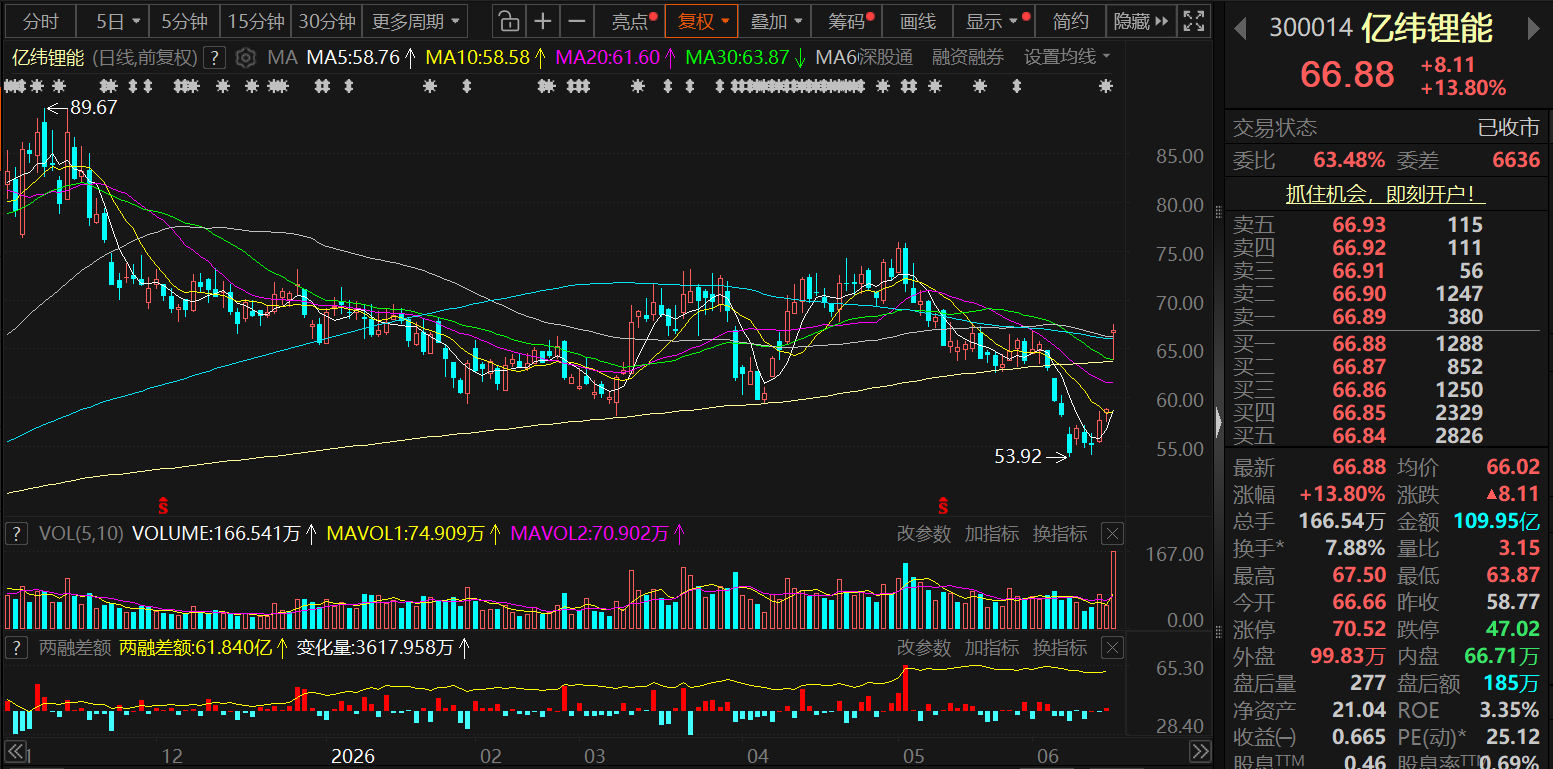This screenshot has width=1553, height=769.
Task: Switch to 简约 simplified mode
Action: click(1071, 21)
